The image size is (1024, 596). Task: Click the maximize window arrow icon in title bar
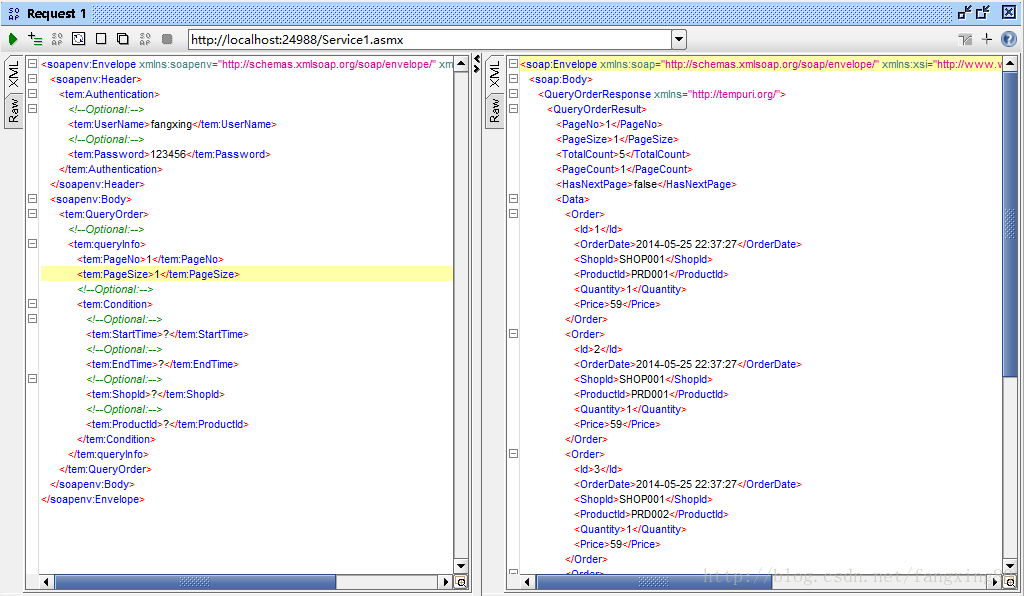(983, 12)
